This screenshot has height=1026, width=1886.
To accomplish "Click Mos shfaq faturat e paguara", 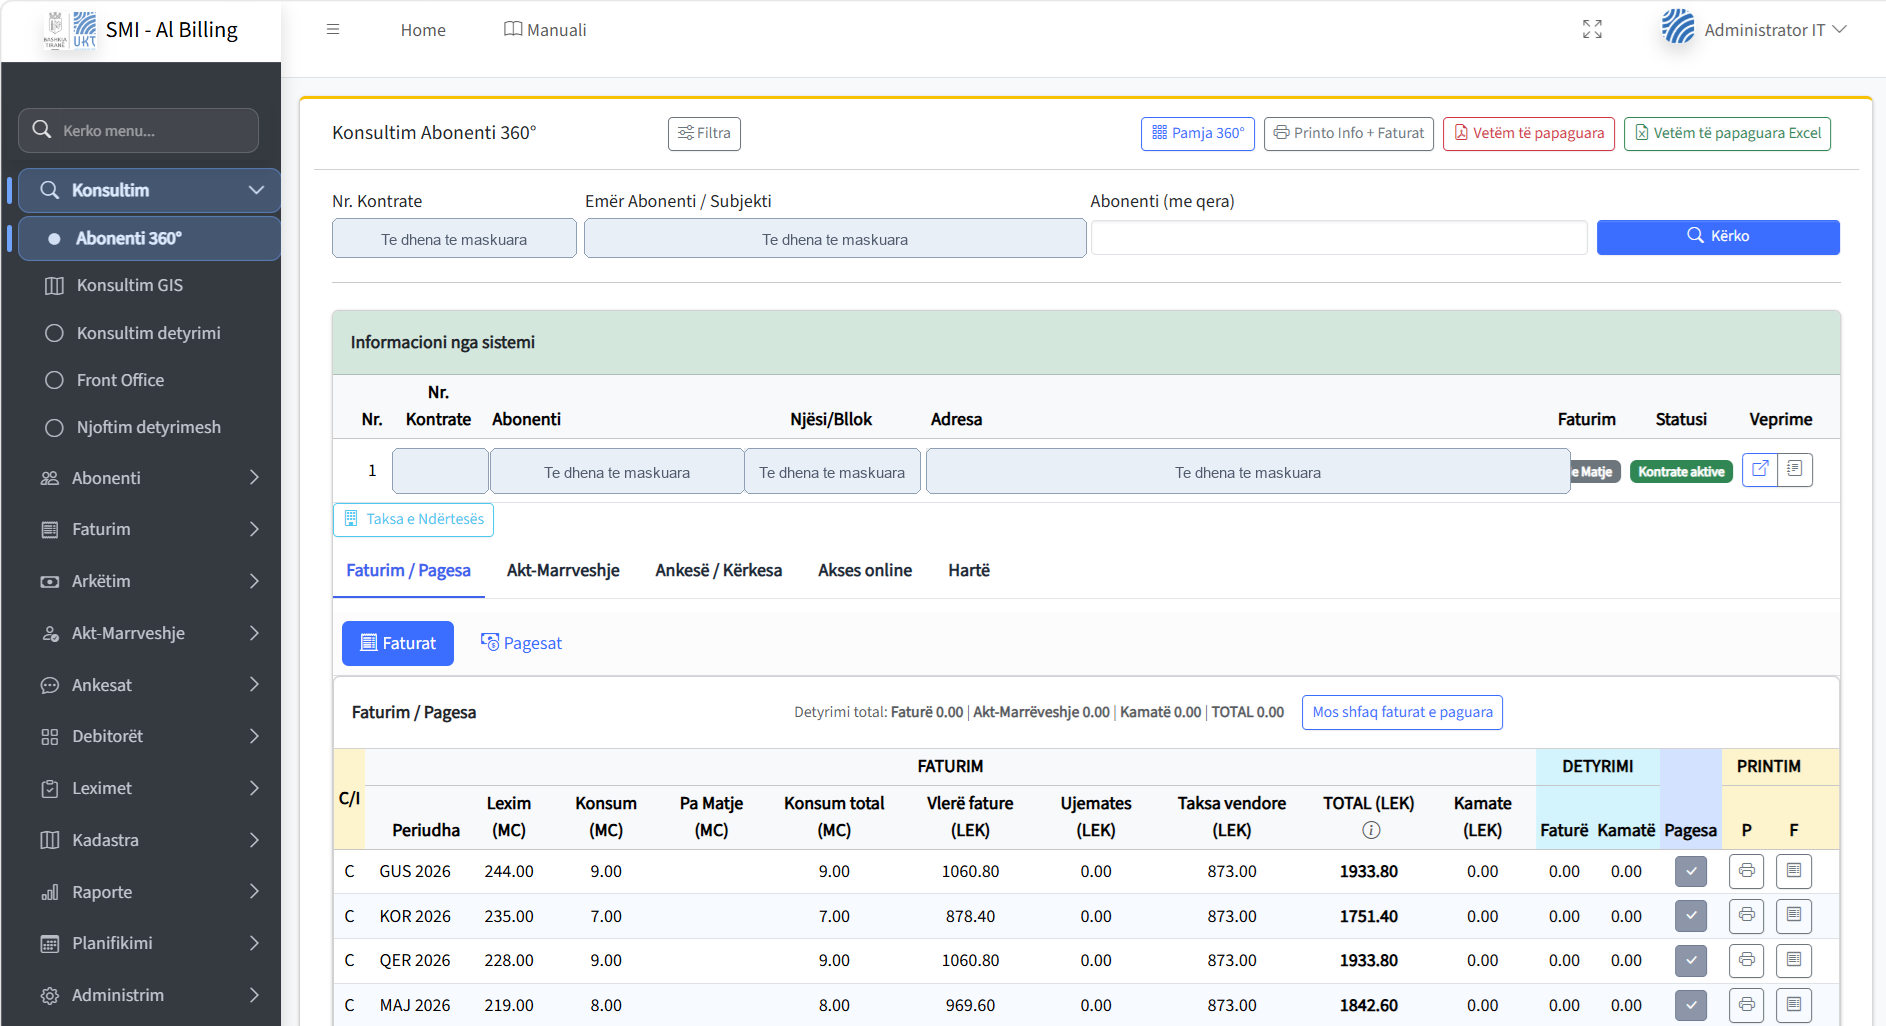I will (1402, 712).
